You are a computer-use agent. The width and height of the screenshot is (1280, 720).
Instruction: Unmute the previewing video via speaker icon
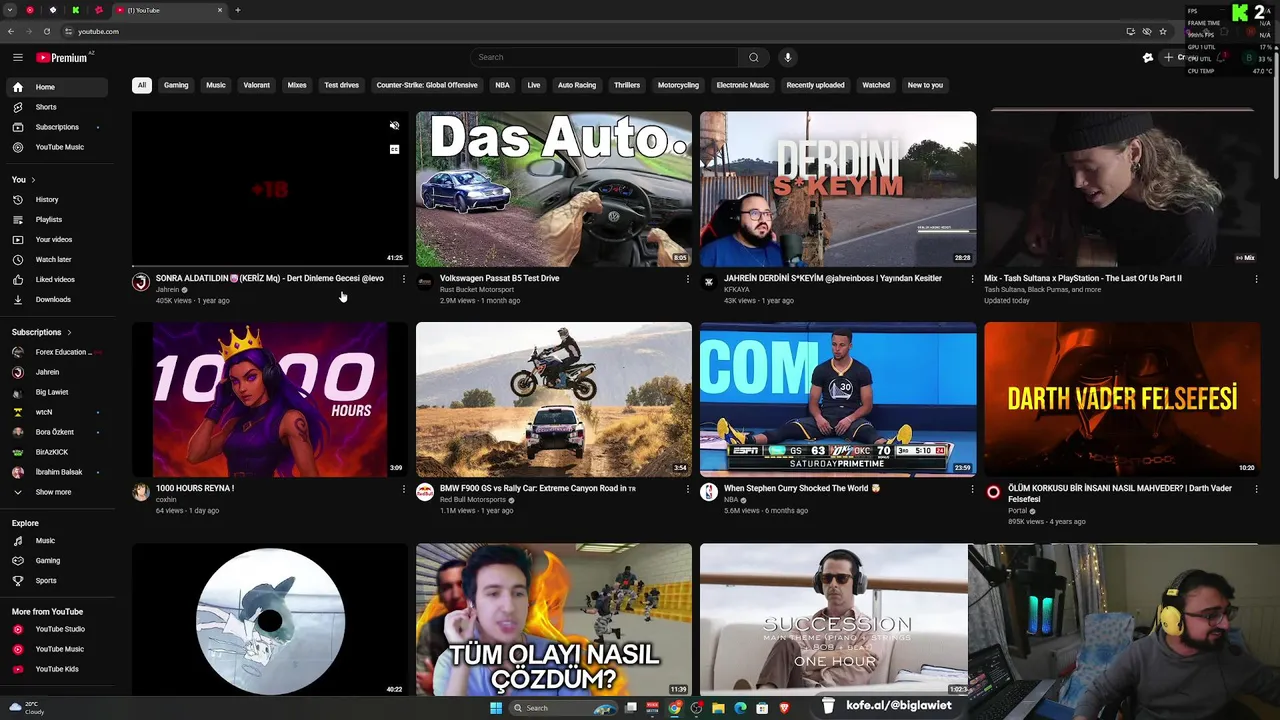click(x=394, y=126)
